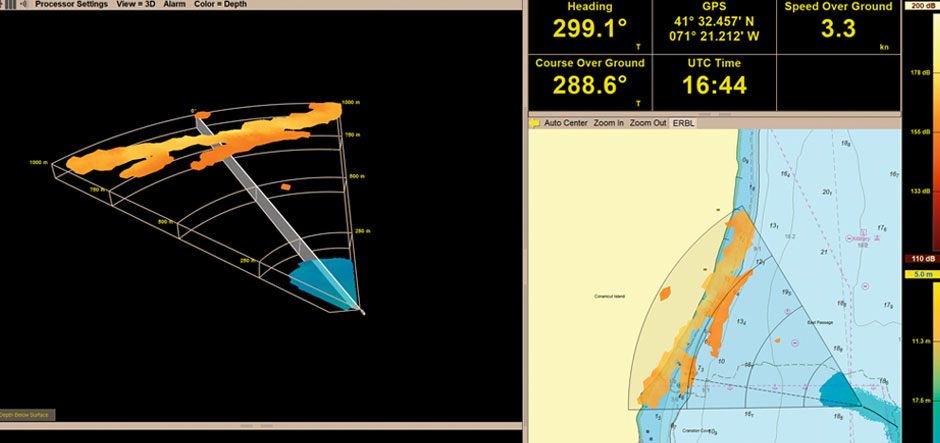Click the 110 dB threshold marker on scale
The height and width of the screenshot is (443, 940).
click(921, 258)
